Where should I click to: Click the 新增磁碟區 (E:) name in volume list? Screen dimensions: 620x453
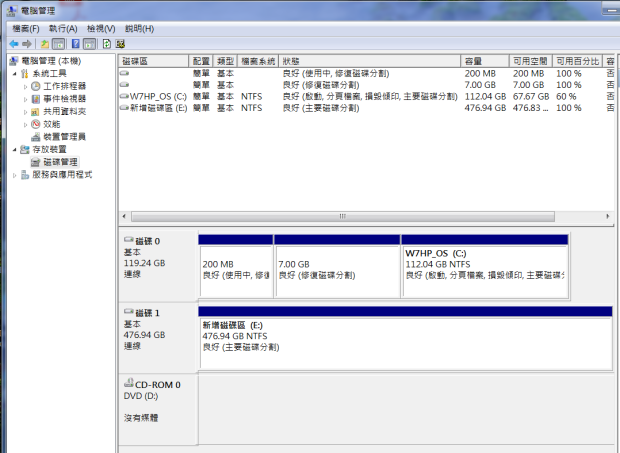click(x=159, y=108)
